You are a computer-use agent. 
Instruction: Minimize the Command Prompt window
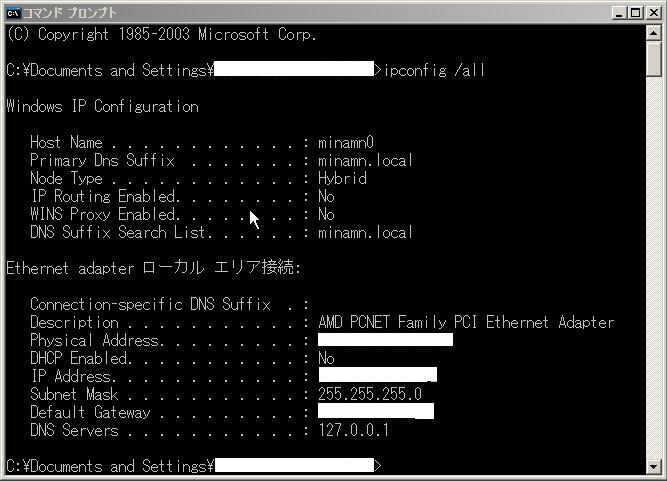(x=623, y=12)
